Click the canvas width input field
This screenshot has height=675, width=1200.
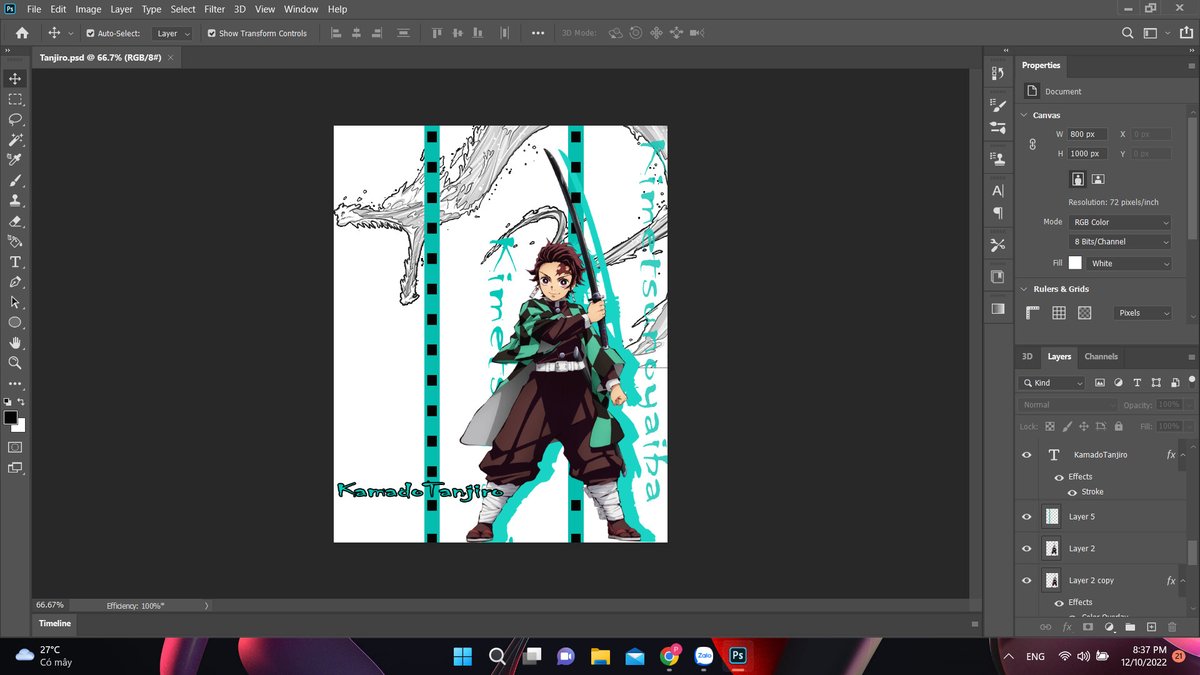tap(1086, 134)
